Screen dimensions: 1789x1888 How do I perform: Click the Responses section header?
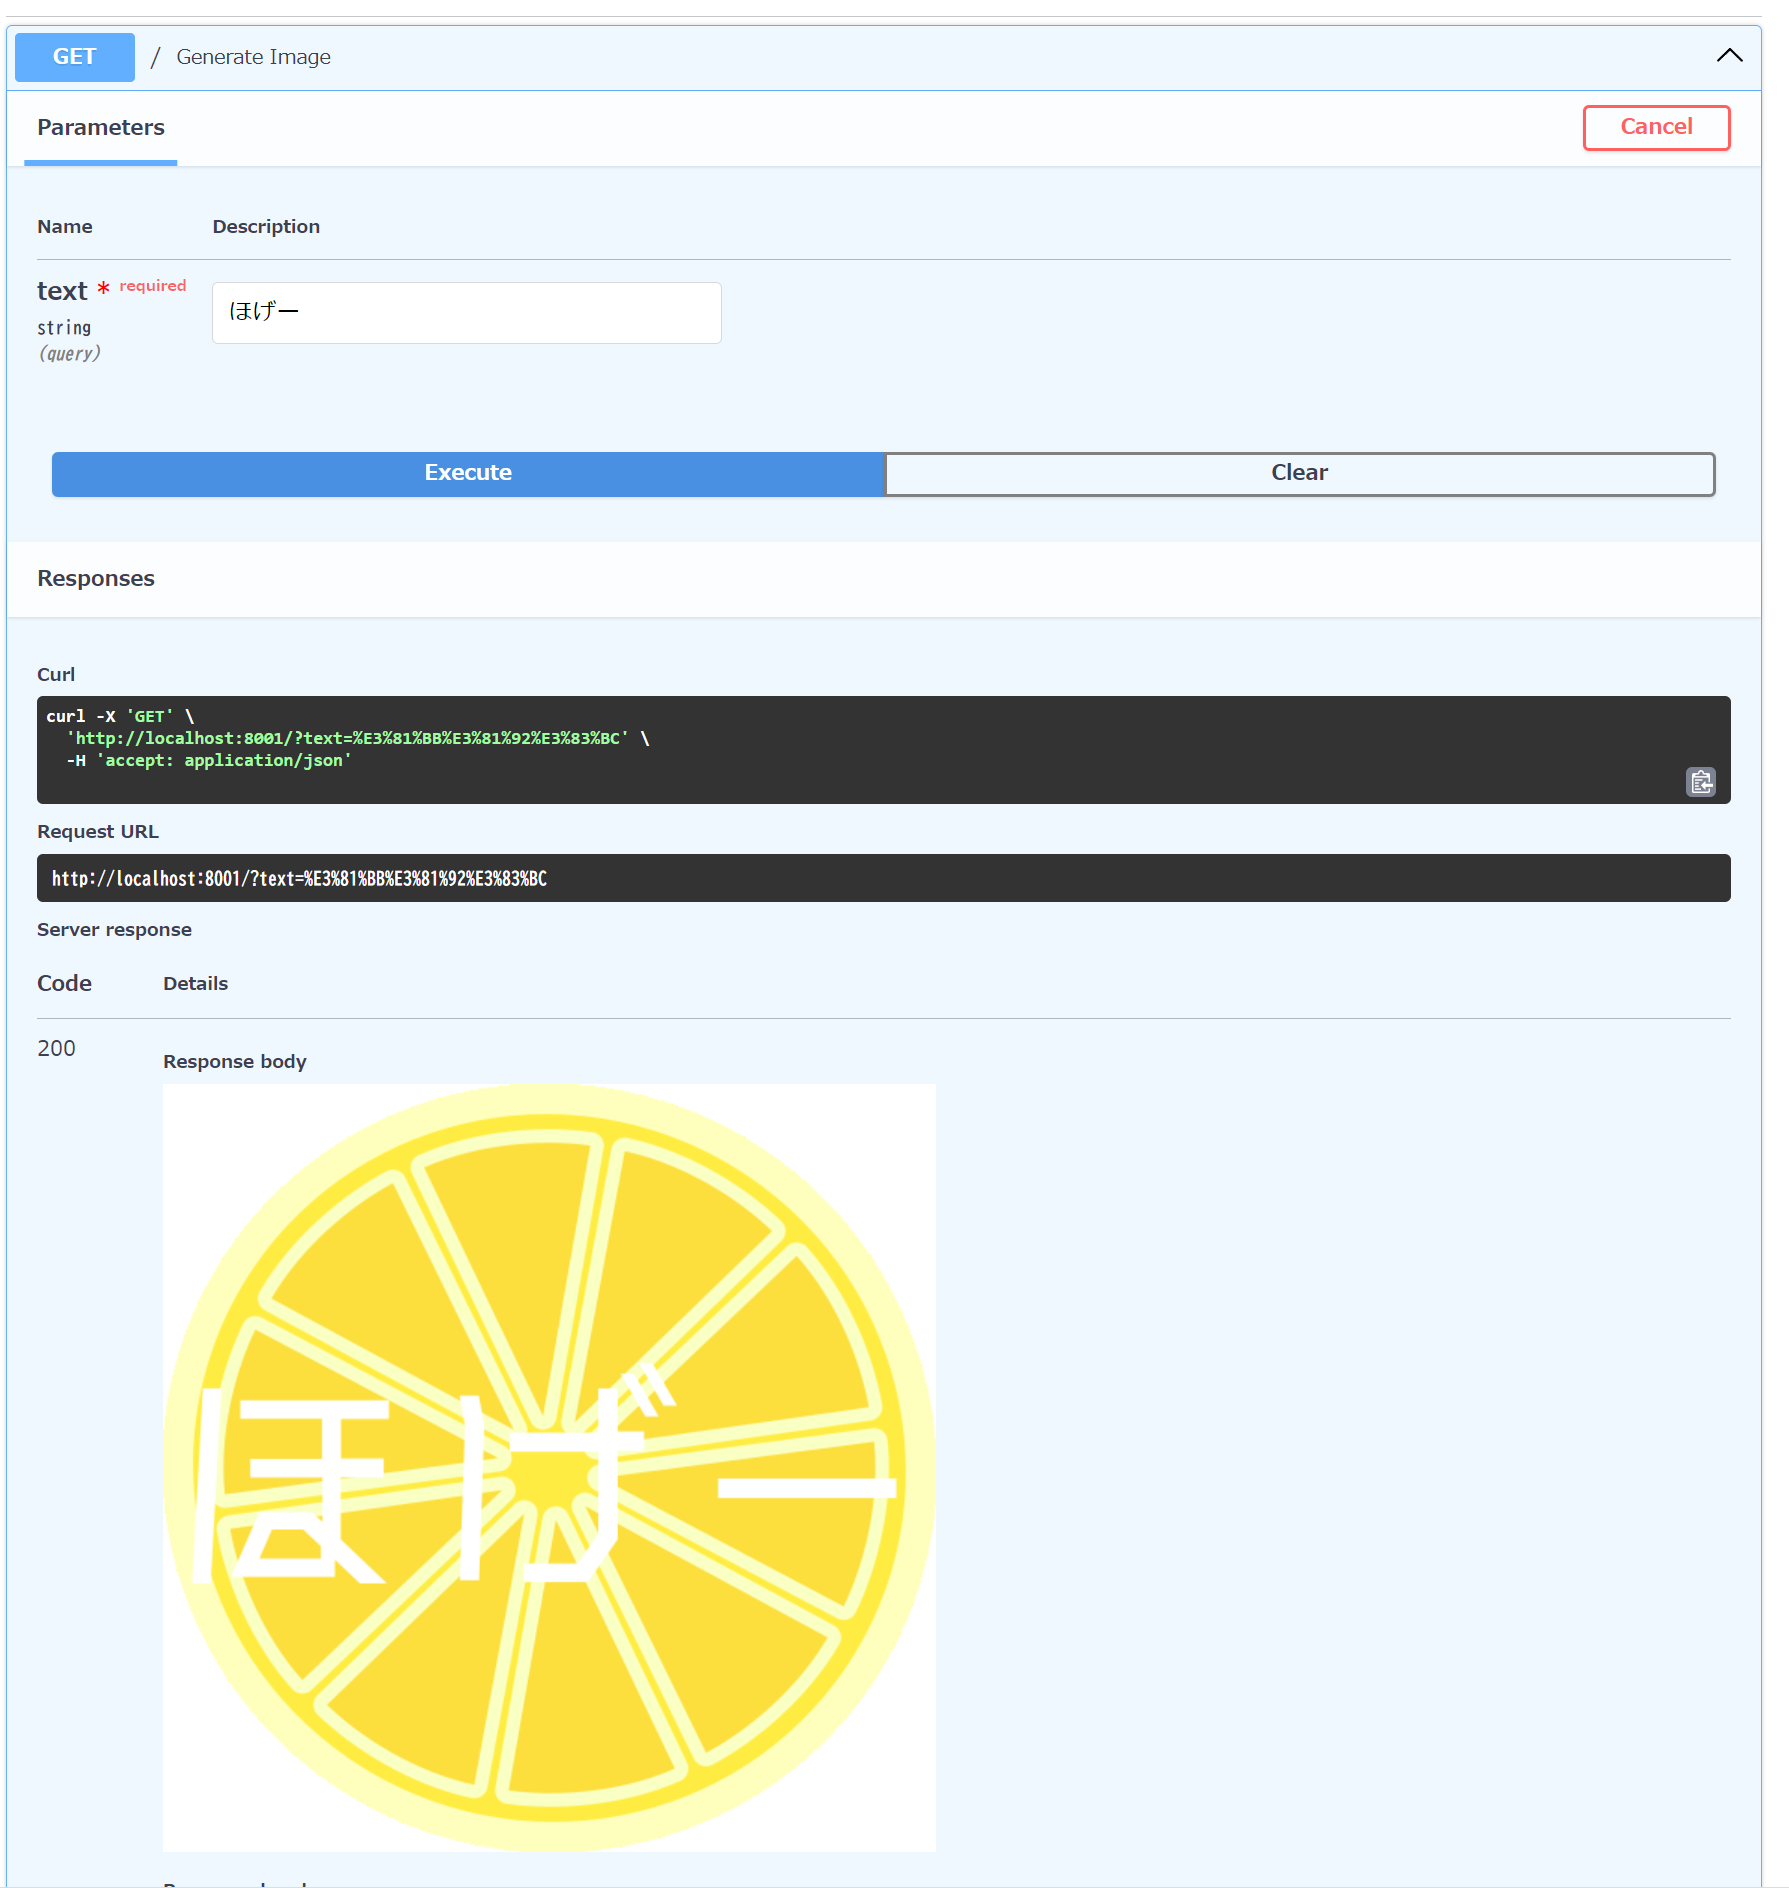pyautogui.click(x=95, y=578)
